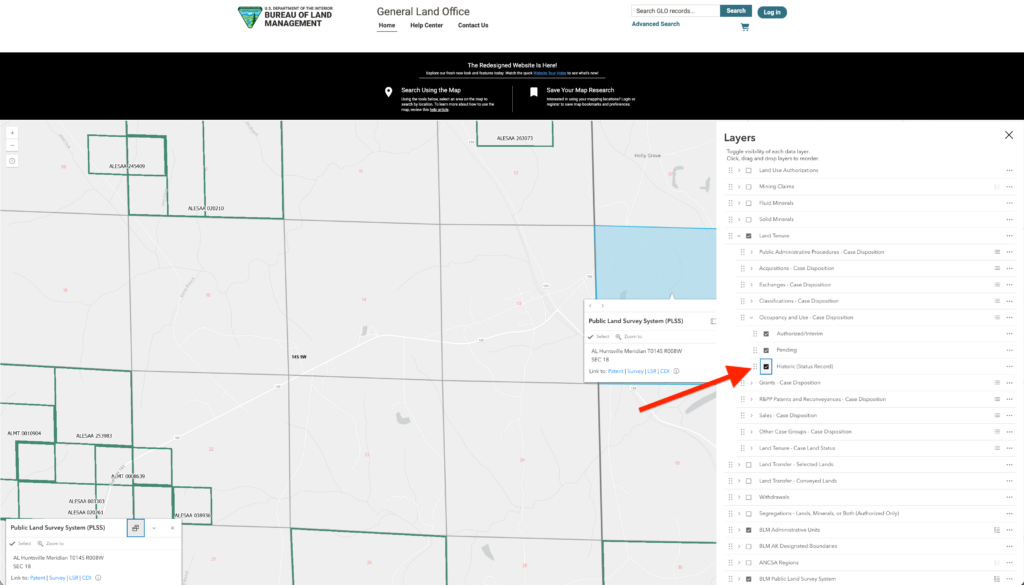1024x585 pixels.
Task: Uncheck the Pending sublayer checkbox
Action: [x=766, y=350]
